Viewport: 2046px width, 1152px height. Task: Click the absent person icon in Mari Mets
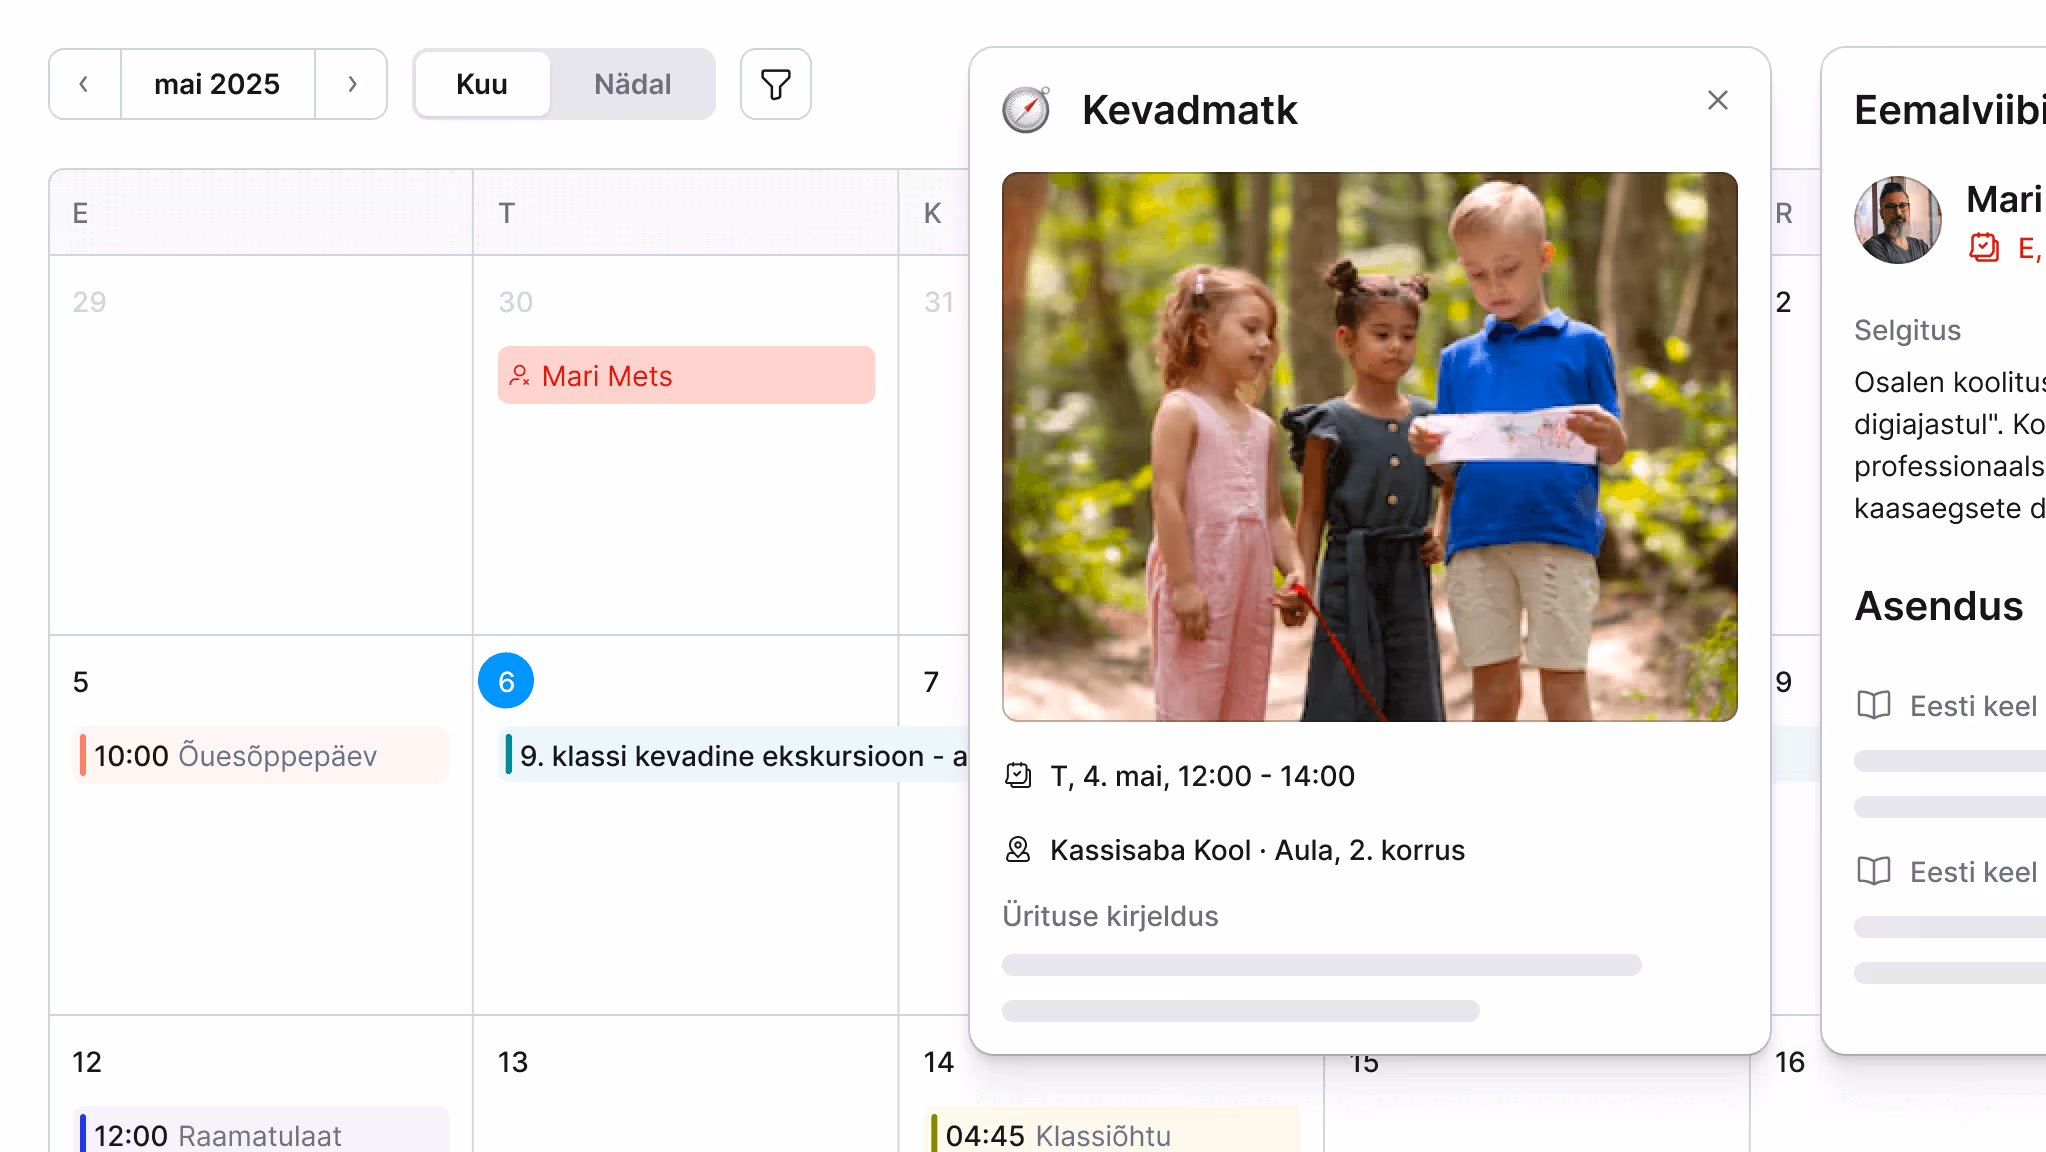tap(519, 376)
